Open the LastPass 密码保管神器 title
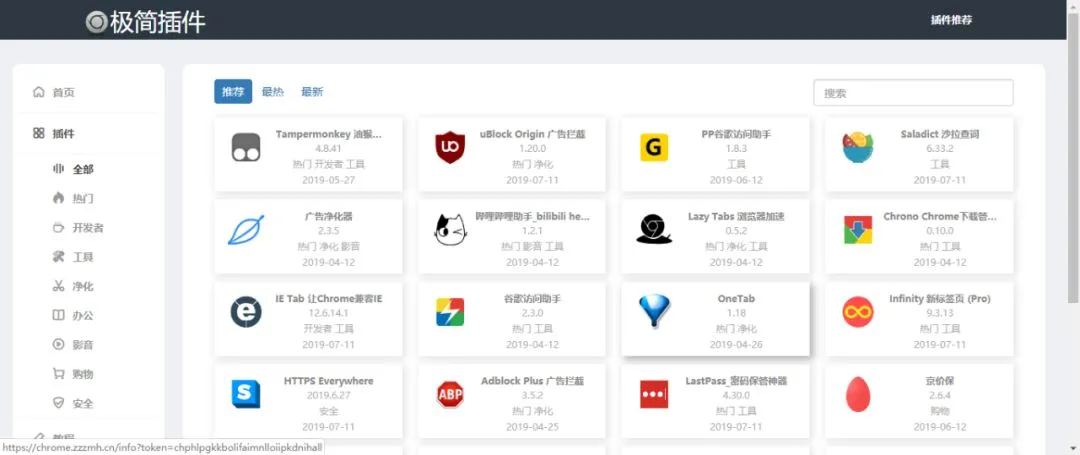1080x455 pixels. [736, 381]
